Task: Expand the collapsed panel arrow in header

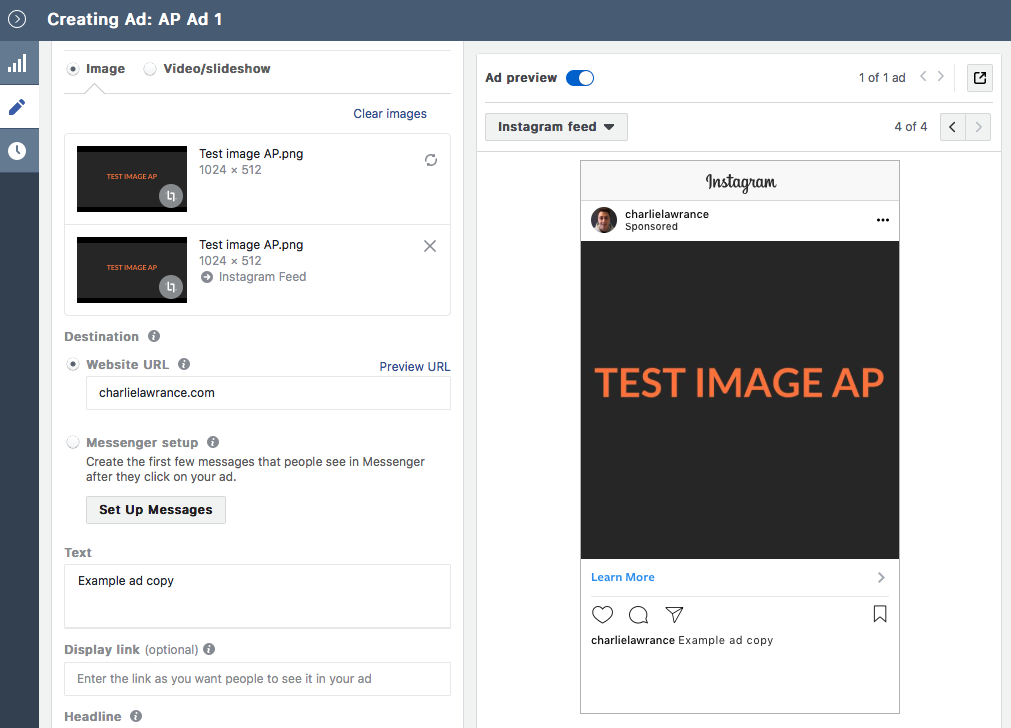Action: [x=17, y=19]
